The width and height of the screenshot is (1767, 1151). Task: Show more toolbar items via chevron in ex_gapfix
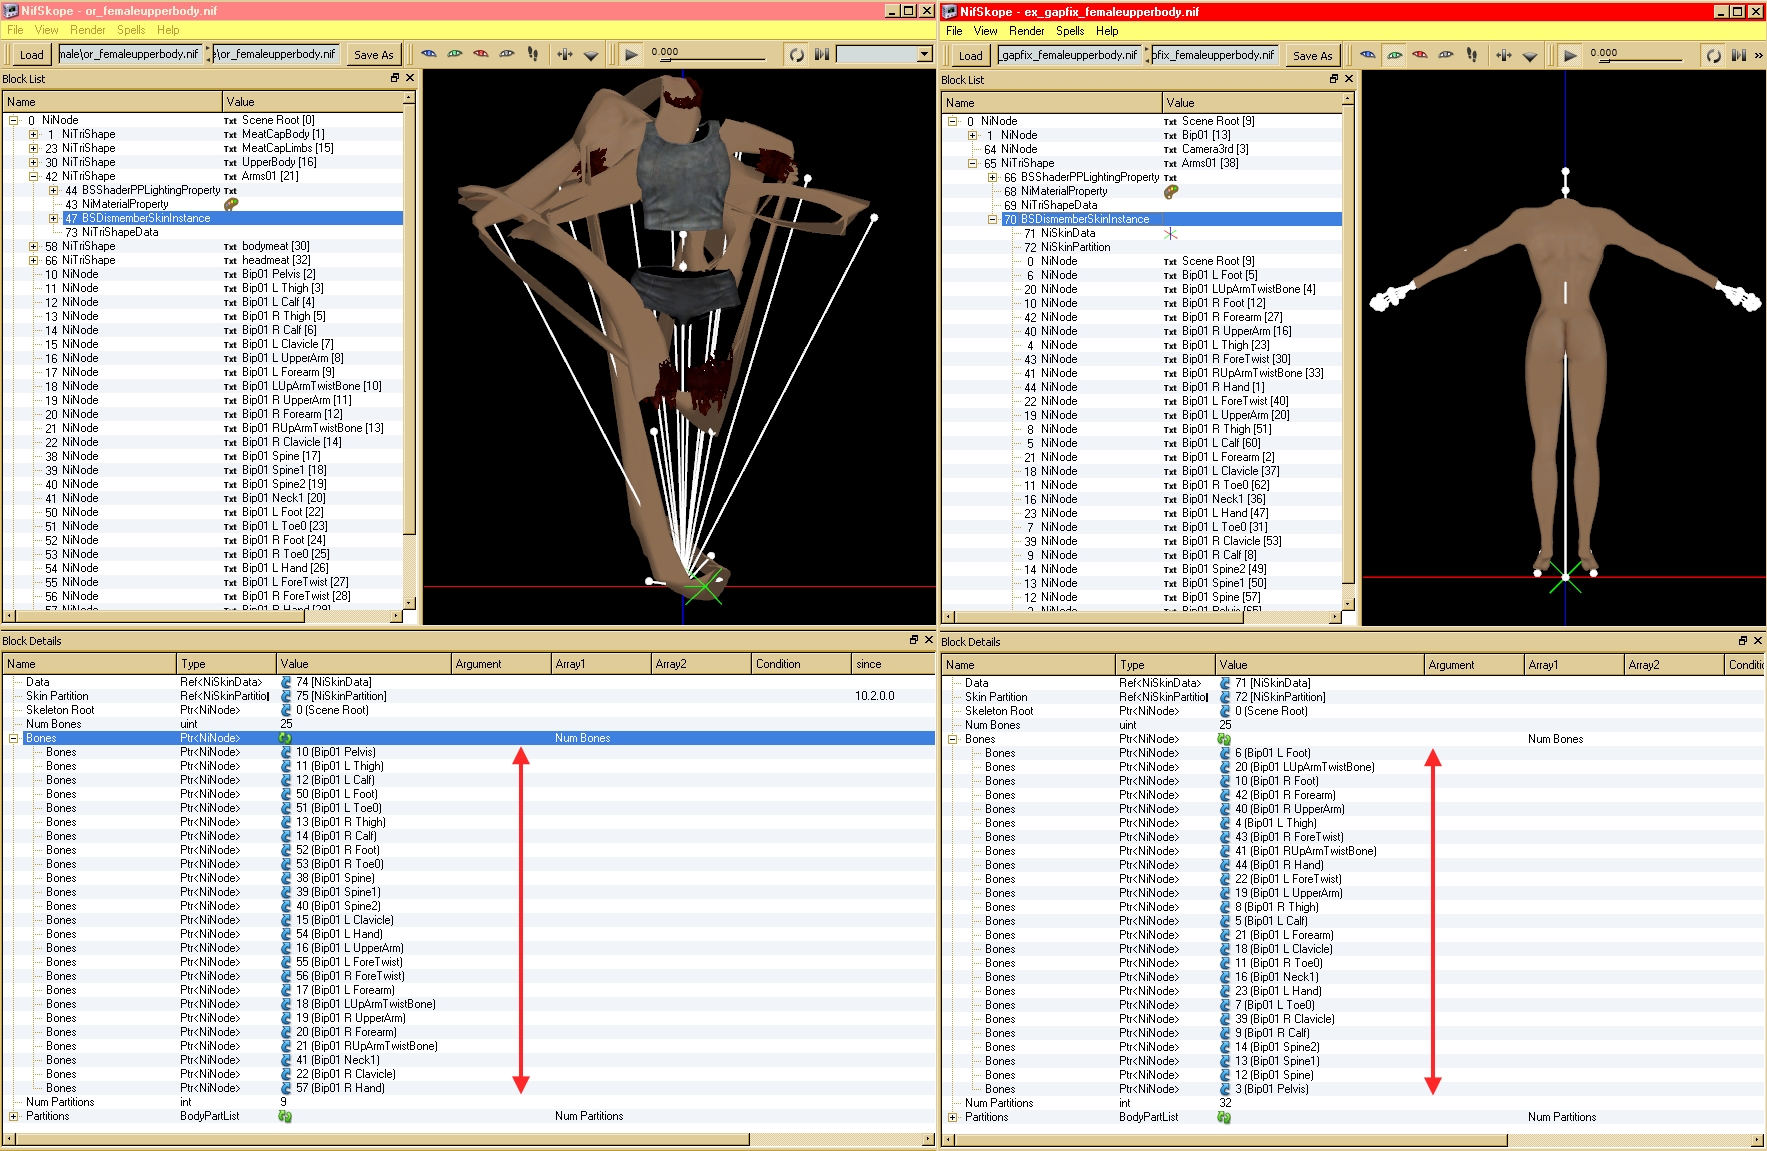(x=1758, y=55)
